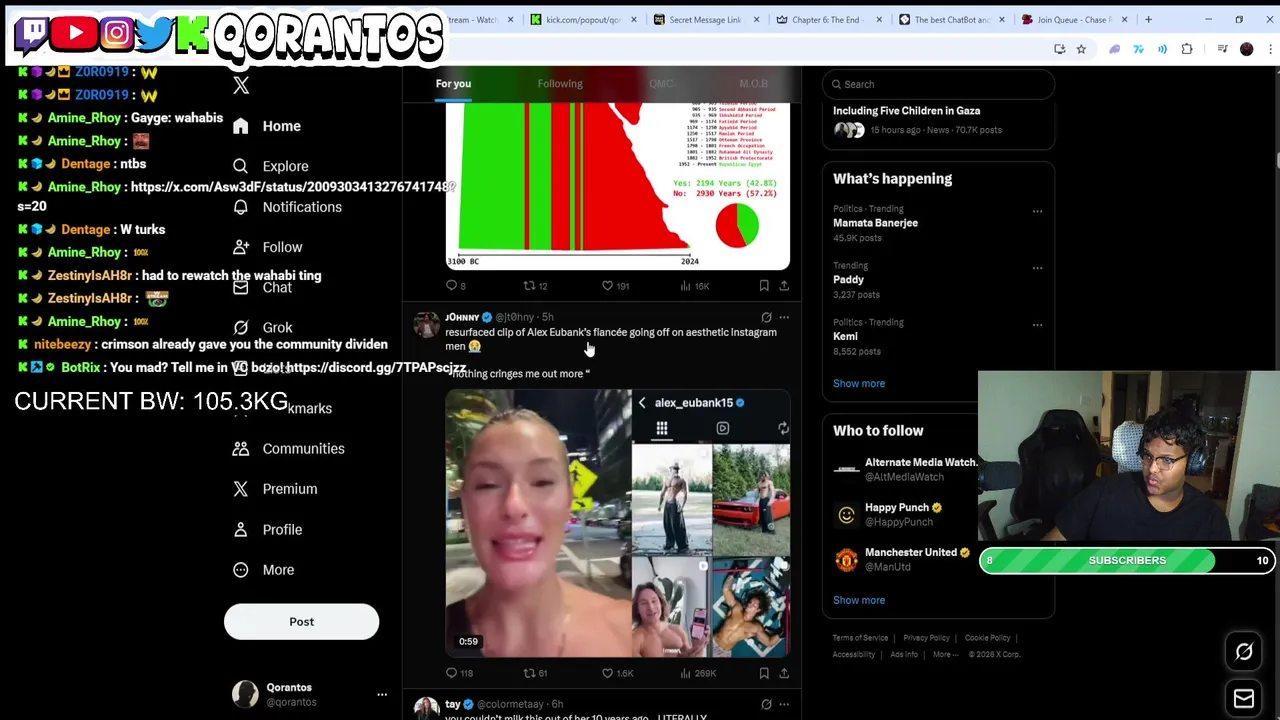
Task: Switch to the M.O.B timeline tab
Action: click(754, 84)
